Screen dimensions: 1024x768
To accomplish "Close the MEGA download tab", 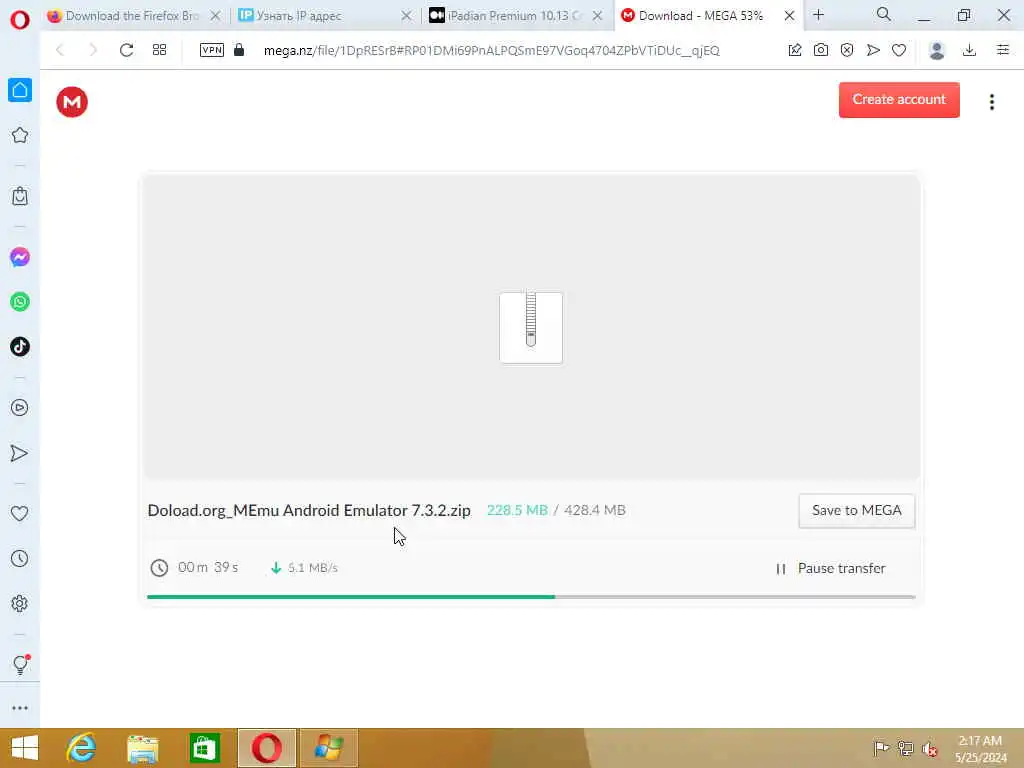I will click(789, 16).
